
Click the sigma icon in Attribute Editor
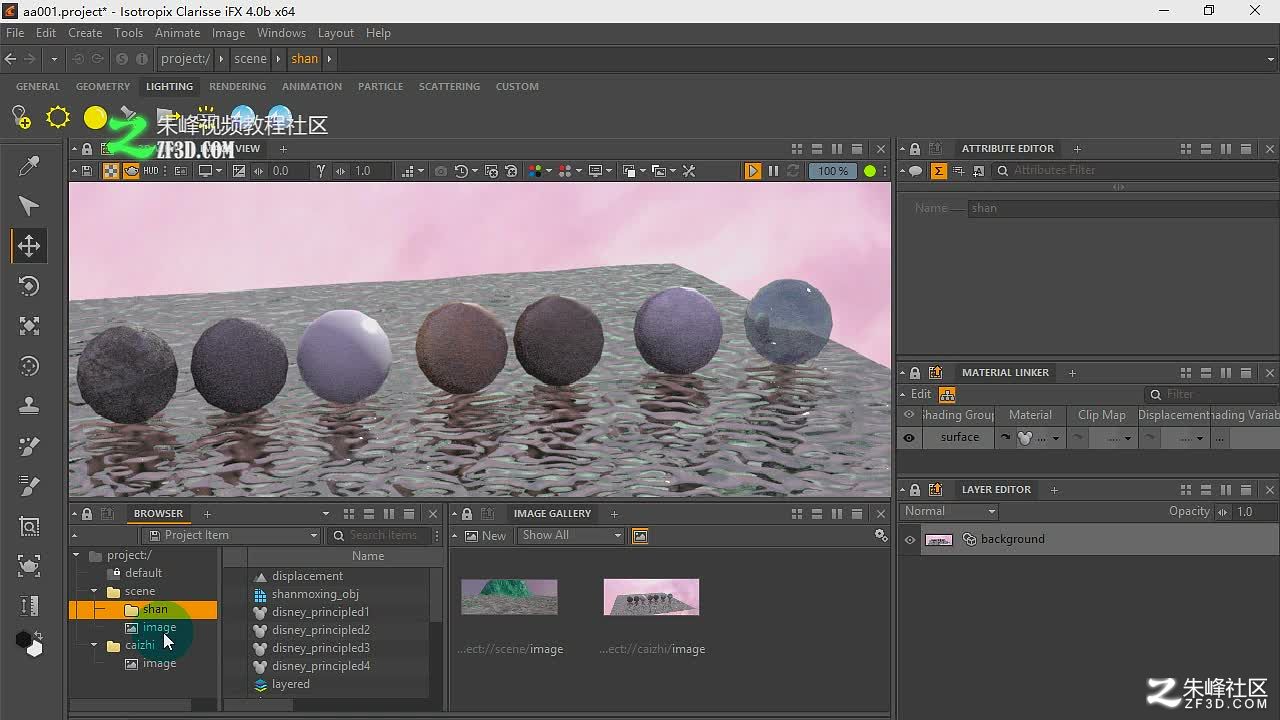coord(938,171)
